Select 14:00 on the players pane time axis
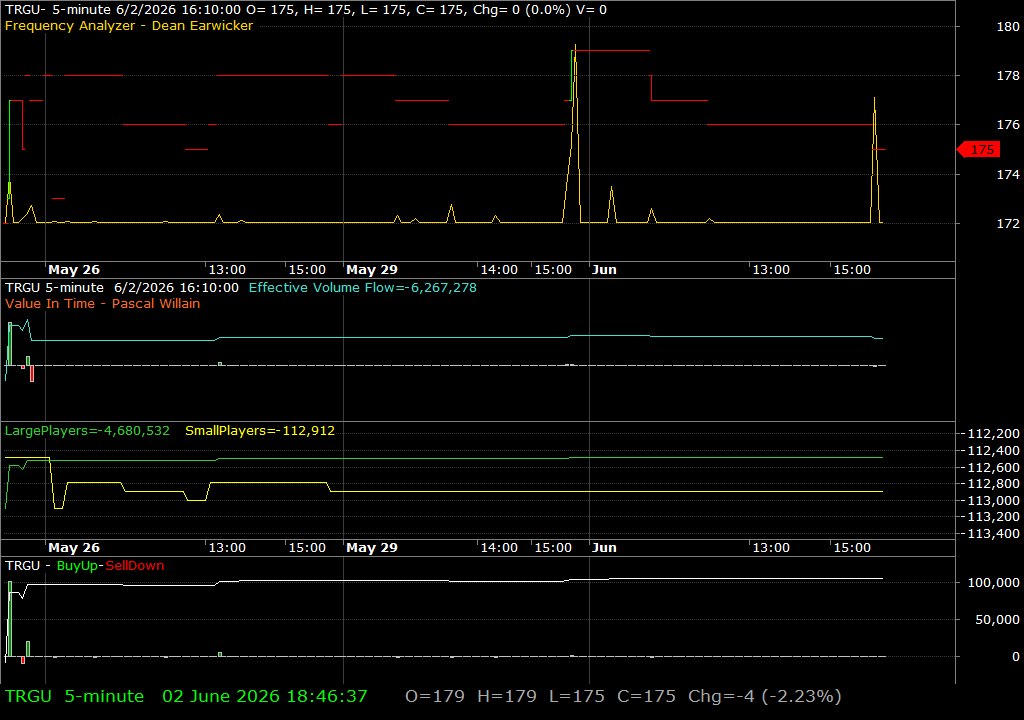Screen dimensions: 1024x720 pyautogui.click(x=499, y=548)
